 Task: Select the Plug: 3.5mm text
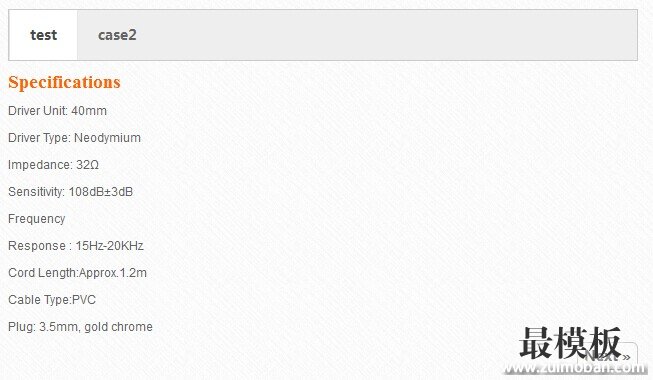(x=43, y=327)
